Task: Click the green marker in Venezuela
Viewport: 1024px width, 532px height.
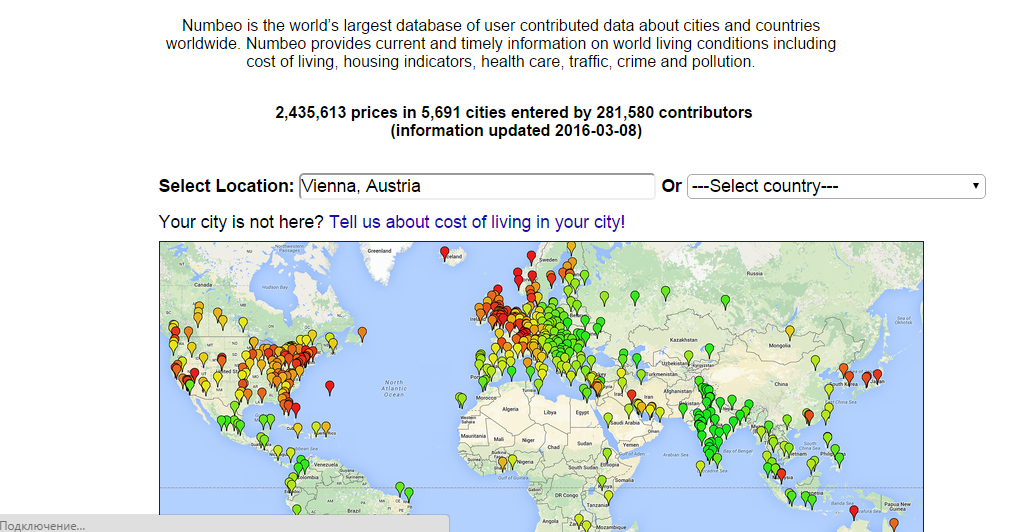Action: (x=303, y=462)
